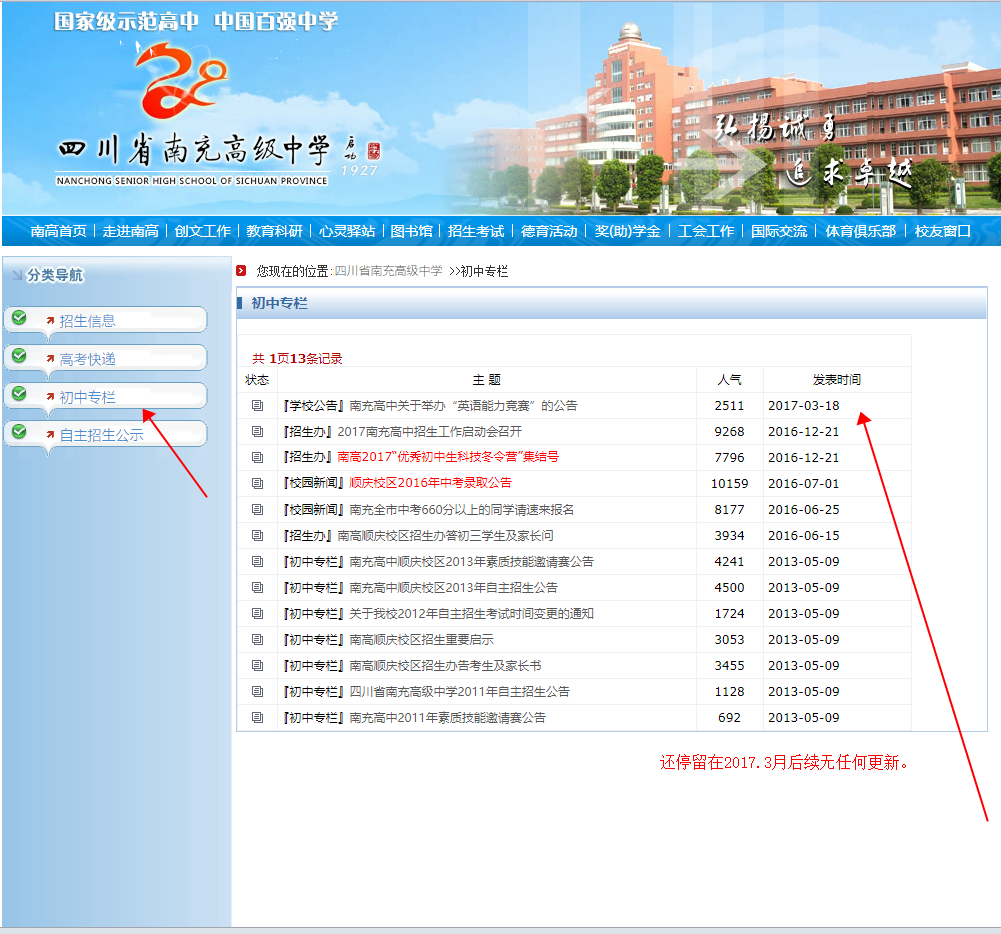Click the red arrow icon before 您现在的位置
1001x934 pixels.
[241, 271]
